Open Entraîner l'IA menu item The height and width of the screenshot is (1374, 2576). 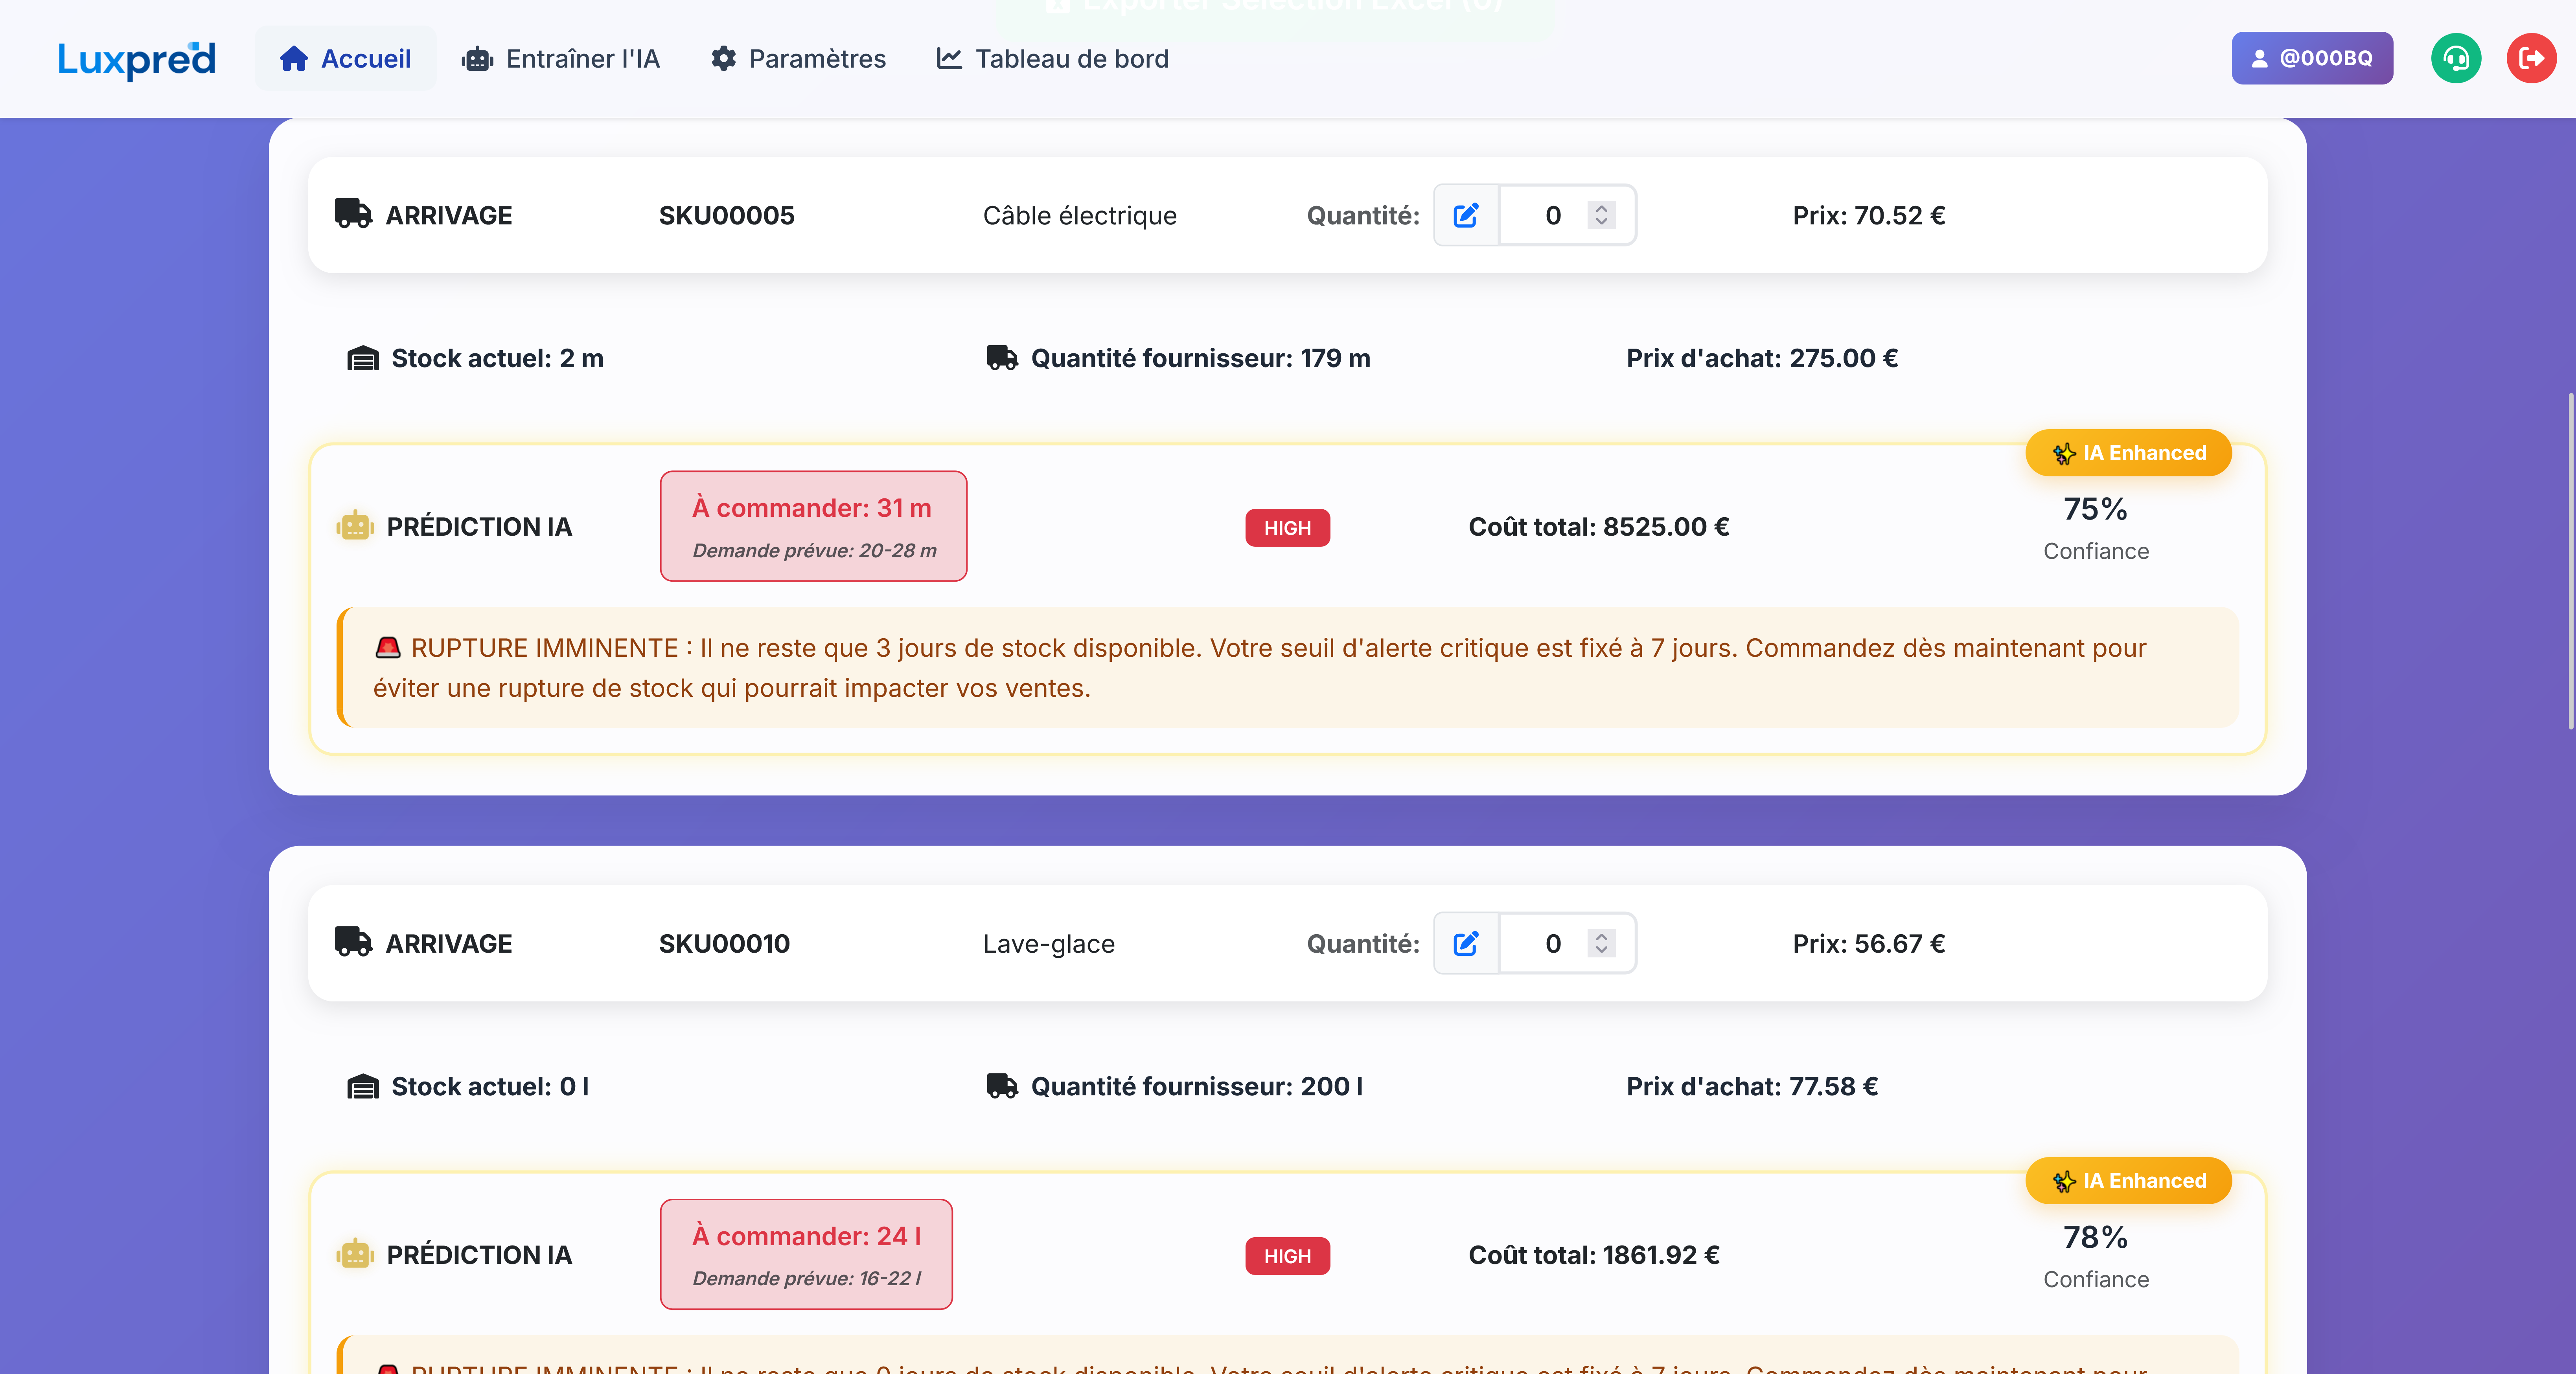[x=561, y=59]
